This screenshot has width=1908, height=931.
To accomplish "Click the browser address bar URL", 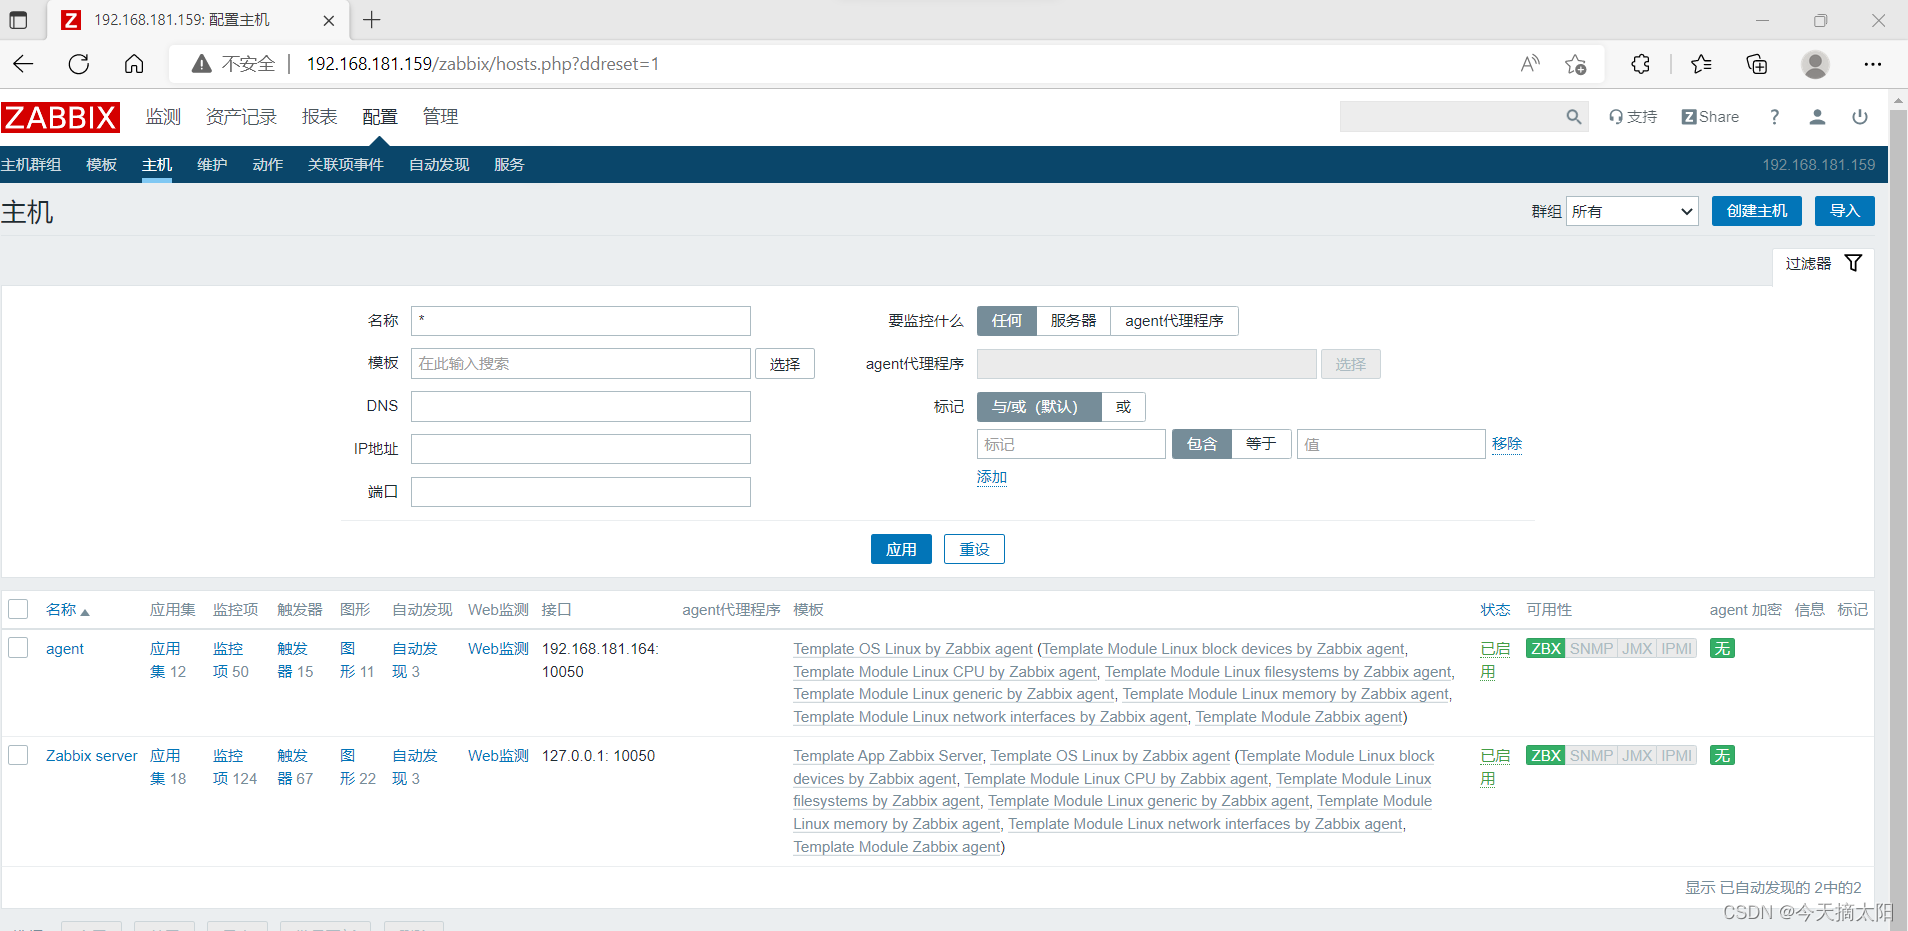I will click(483, 64).
